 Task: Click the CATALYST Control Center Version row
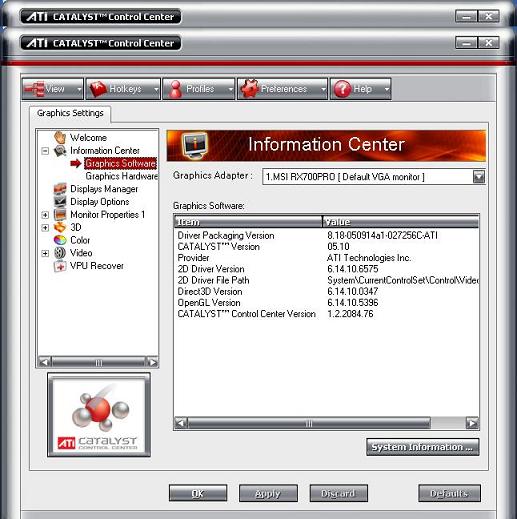pos(326,314)
